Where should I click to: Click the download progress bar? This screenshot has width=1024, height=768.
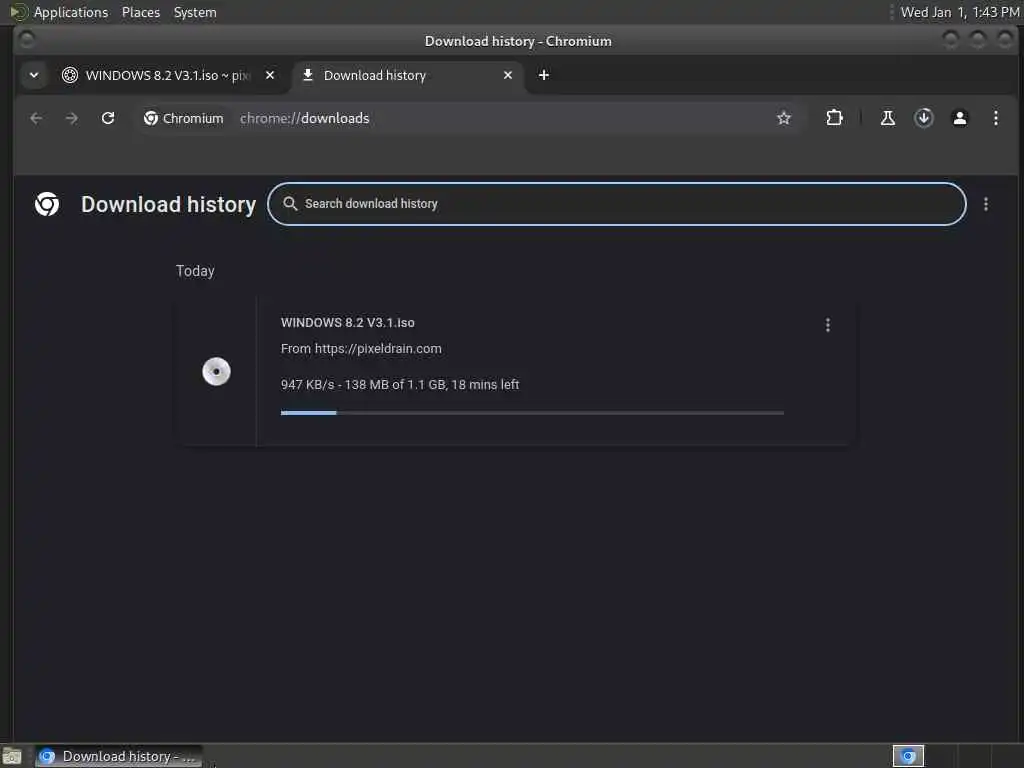532,413
